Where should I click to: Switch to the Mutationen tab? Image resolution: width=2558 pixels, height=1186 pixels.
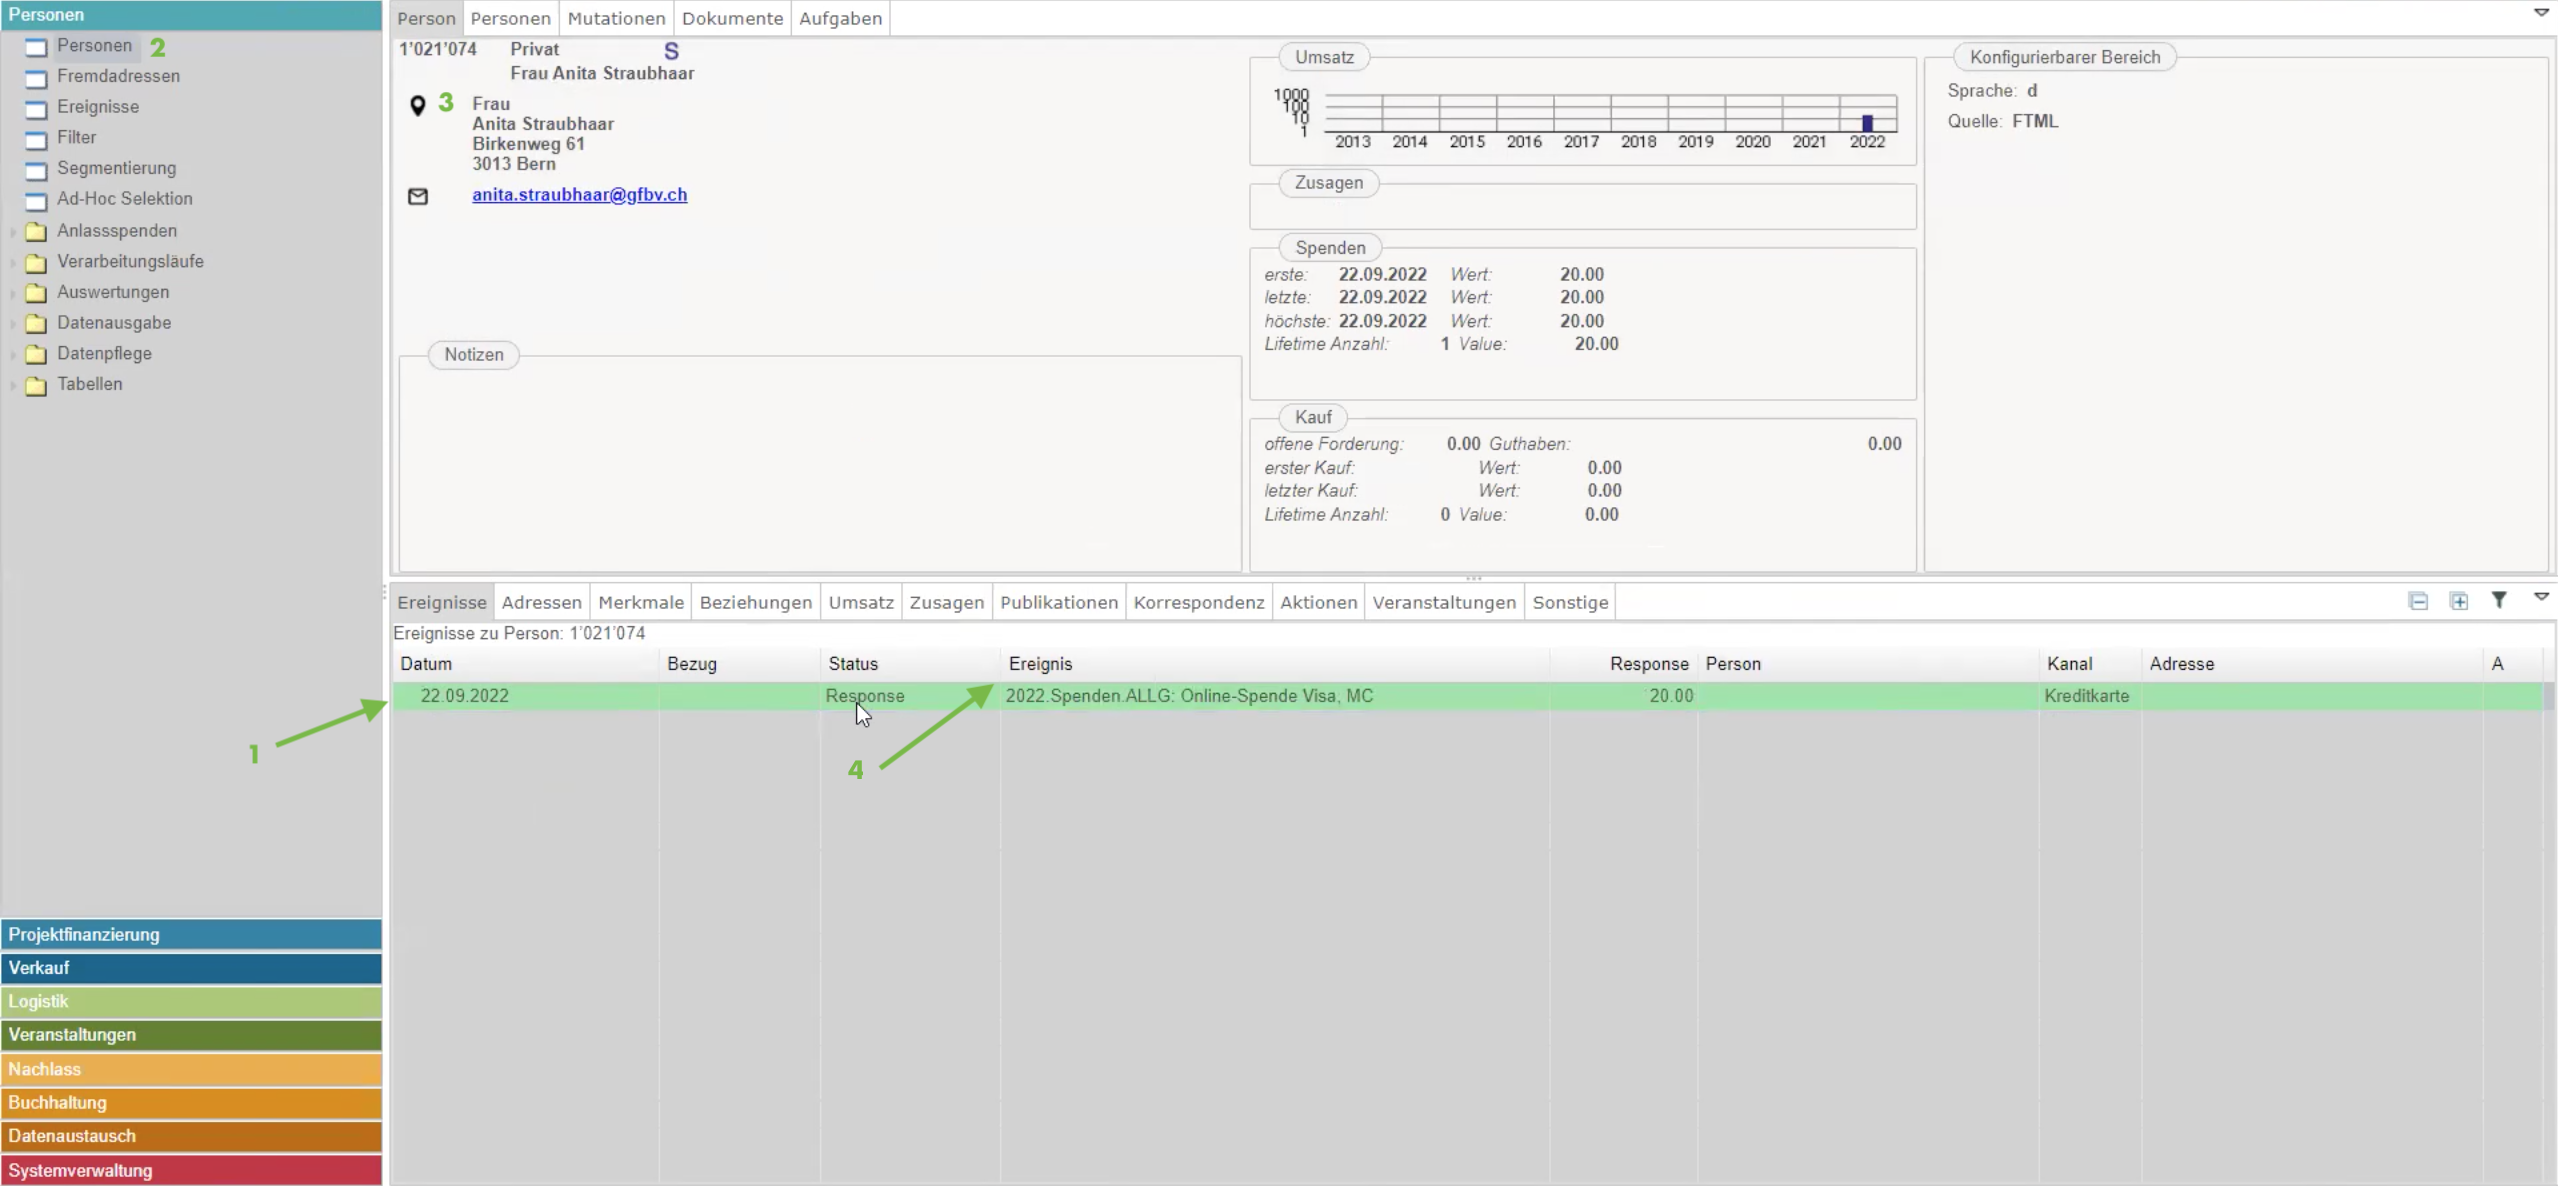(616, 18)
